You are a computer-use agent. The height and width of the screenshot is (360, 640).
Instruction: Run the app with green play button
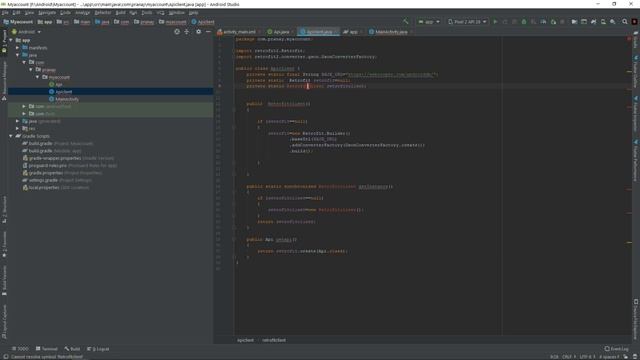click(495, 22)
